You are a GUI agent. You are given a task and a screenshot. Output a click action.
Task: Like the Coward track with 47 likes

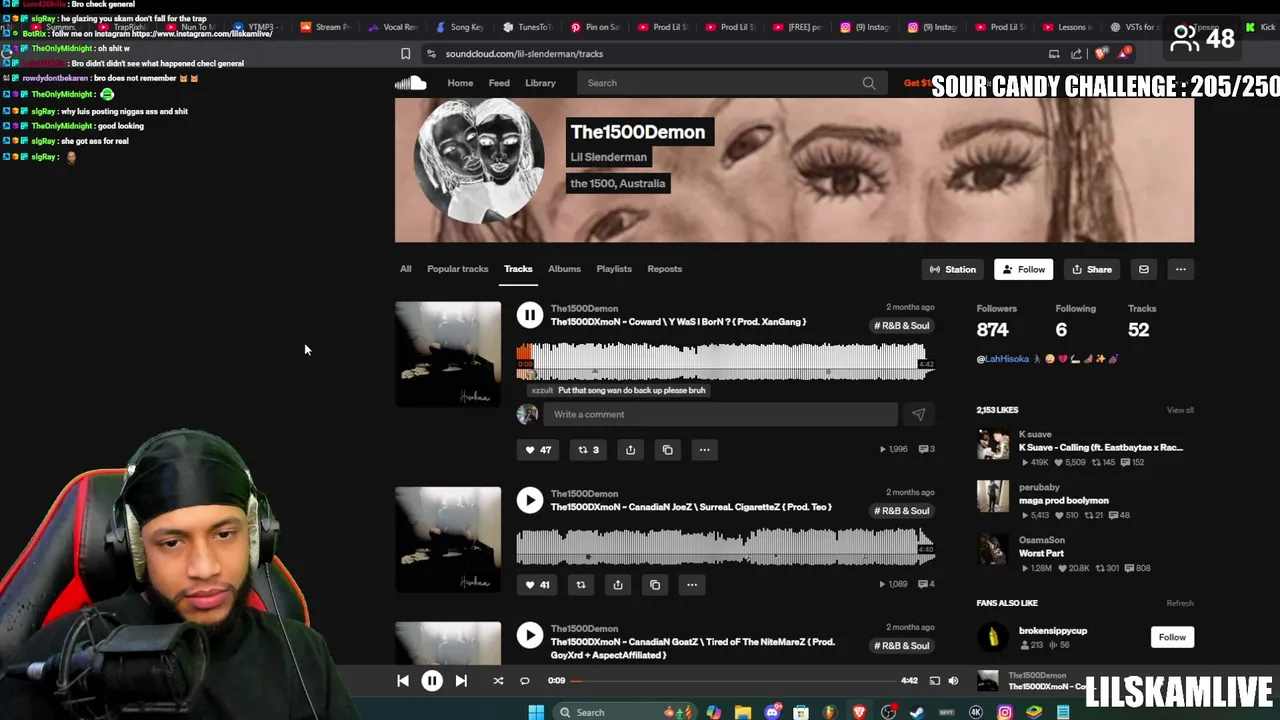click(x=538, y=450)
